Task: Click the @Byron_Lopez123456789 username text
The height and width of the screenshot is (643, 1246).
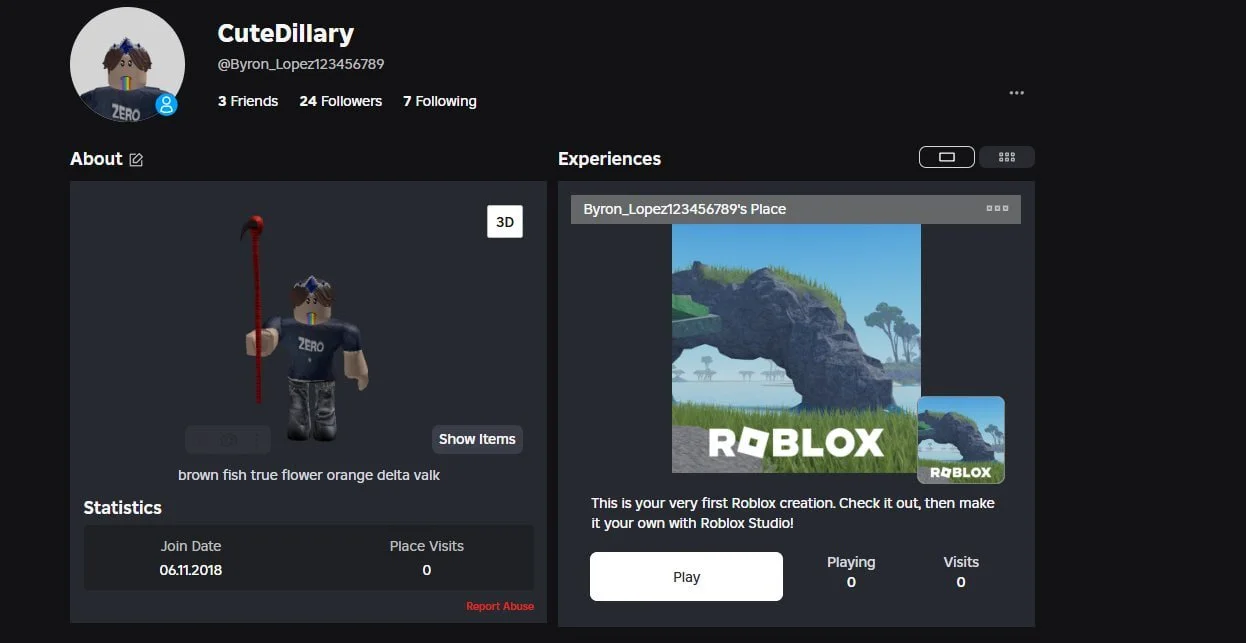Action: 301,64
